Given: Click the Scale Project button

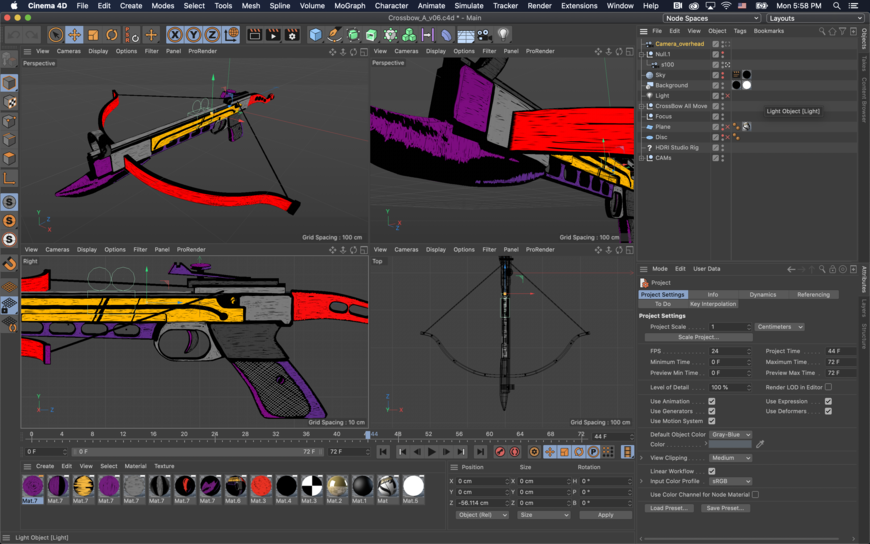Looking at the screenshot, I should pos(698,337).
